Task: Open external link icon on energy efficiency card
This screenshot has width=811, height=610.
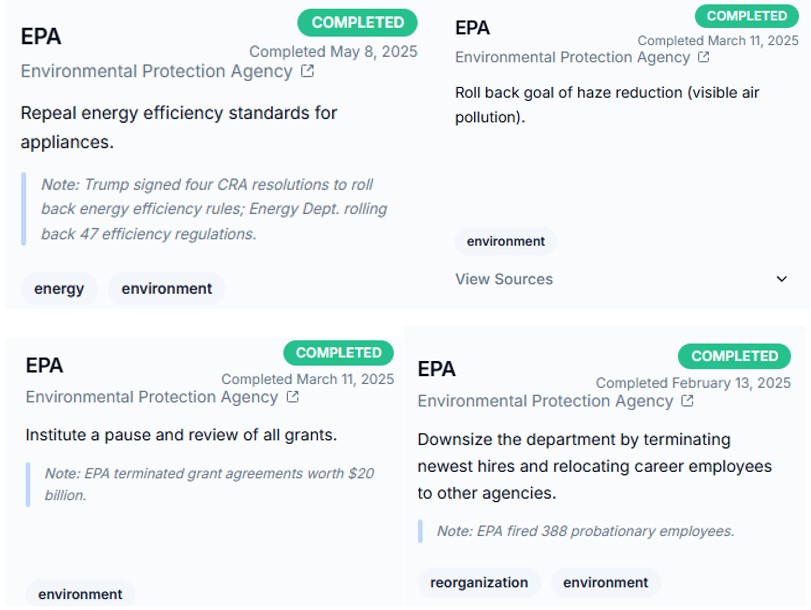Action: tap(308, 71)
